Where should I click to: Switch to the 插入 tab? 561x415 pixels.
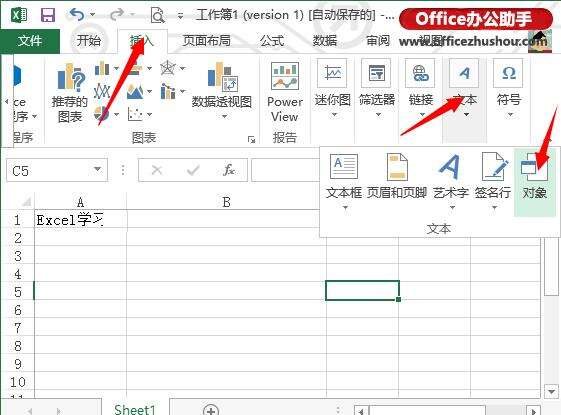pyautogui.click(x=142, y=40)
